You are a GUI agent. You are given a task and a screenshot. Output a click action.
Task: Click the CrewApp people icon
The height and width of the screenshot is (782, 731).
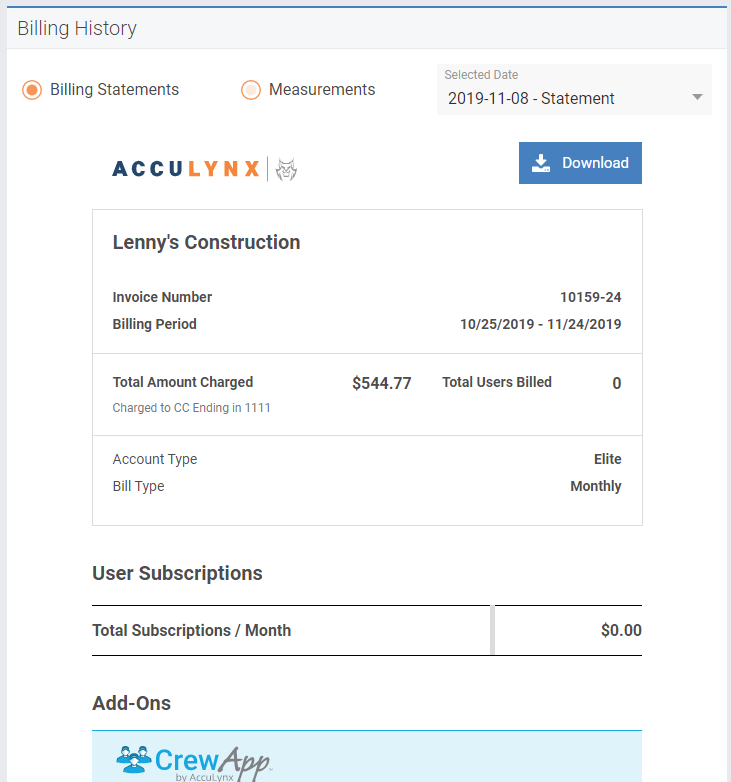click(x=134, y=759)
